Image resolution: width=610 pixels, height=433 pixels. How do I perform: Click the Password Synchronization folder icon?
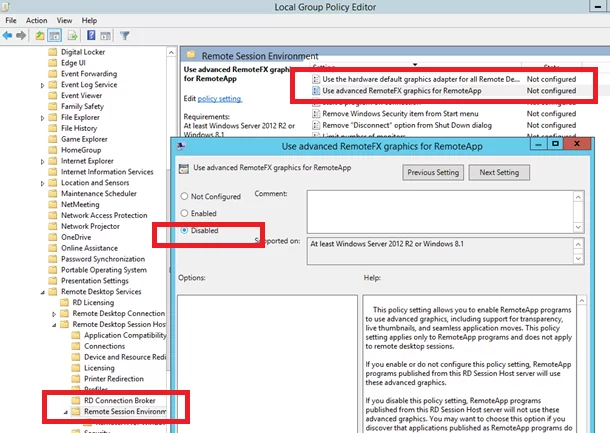[53, 259]
